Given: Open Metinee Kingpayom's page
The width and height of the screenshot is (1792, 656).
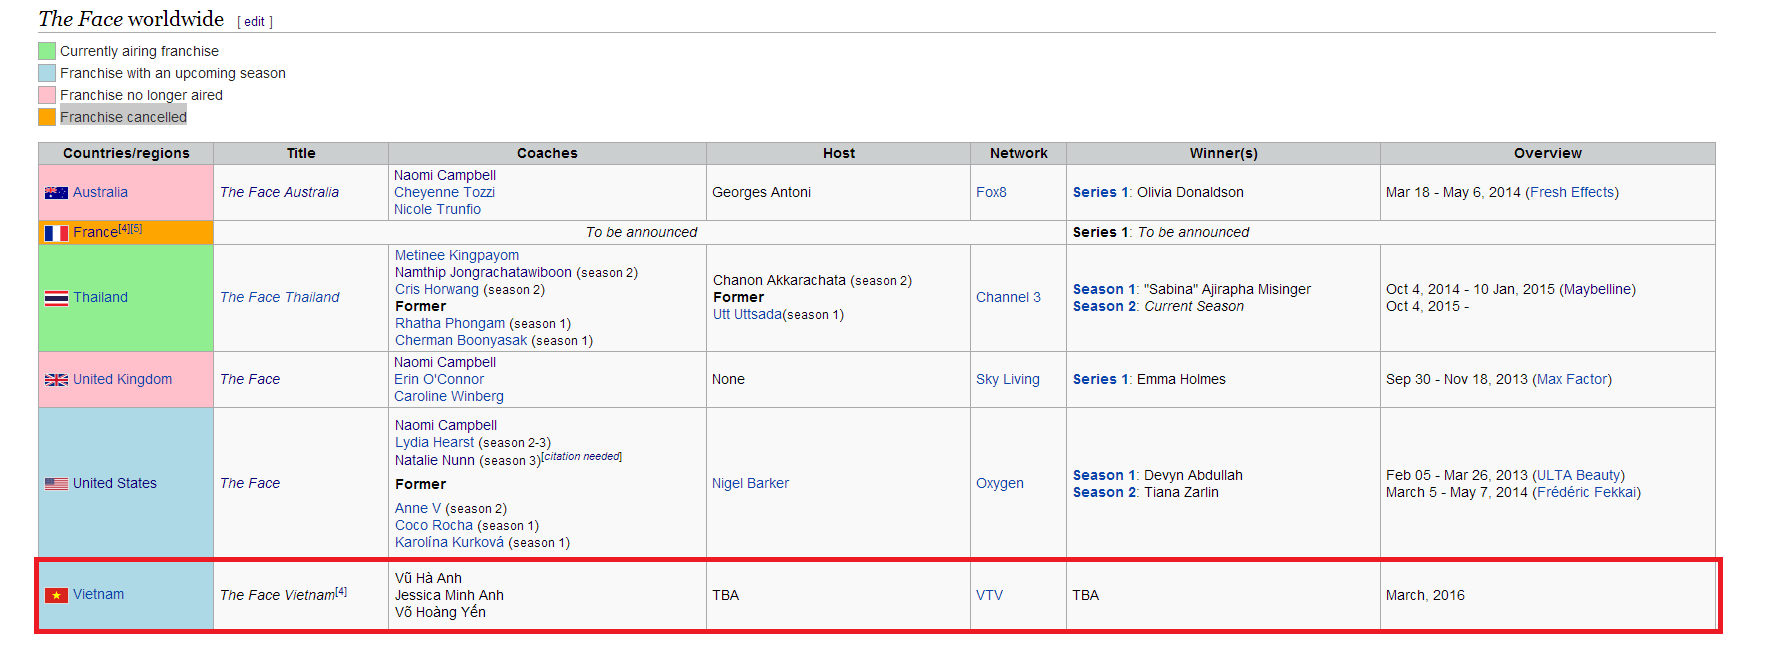Looking at the screenshot, I should pos(457,255).
